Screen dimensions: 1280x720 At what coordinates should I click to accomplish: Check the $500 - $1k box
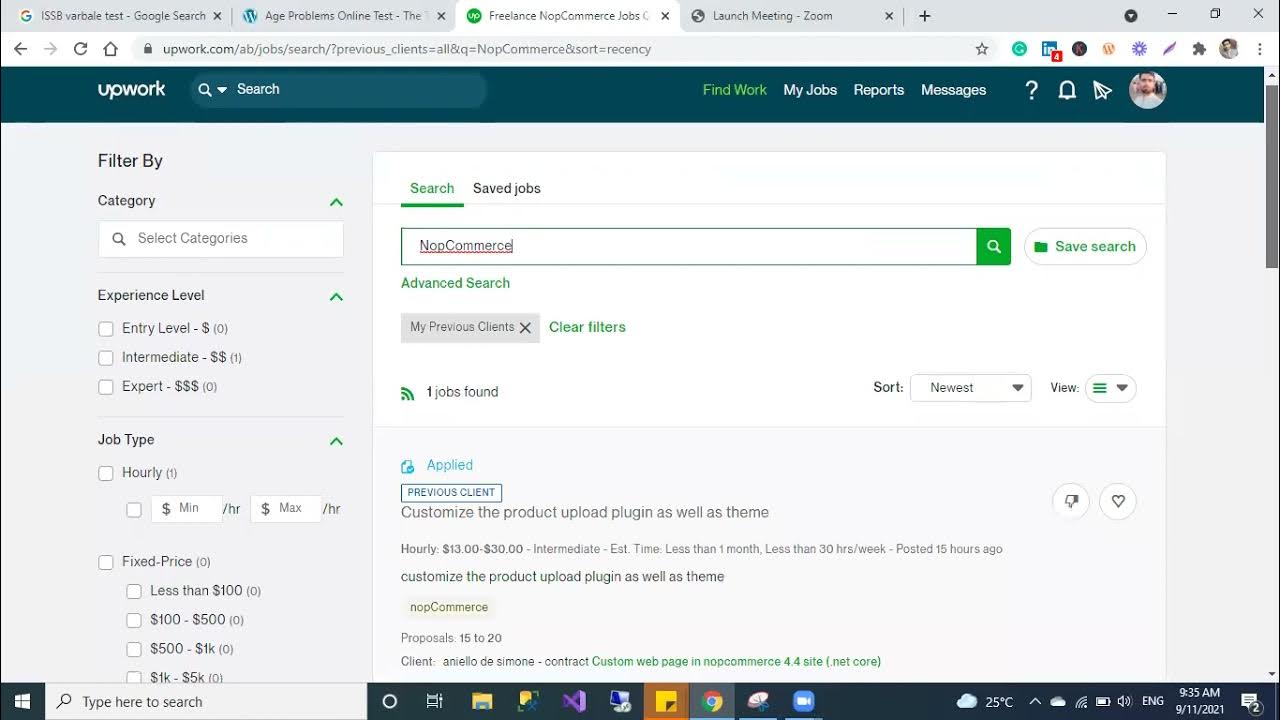coord(134,649)
